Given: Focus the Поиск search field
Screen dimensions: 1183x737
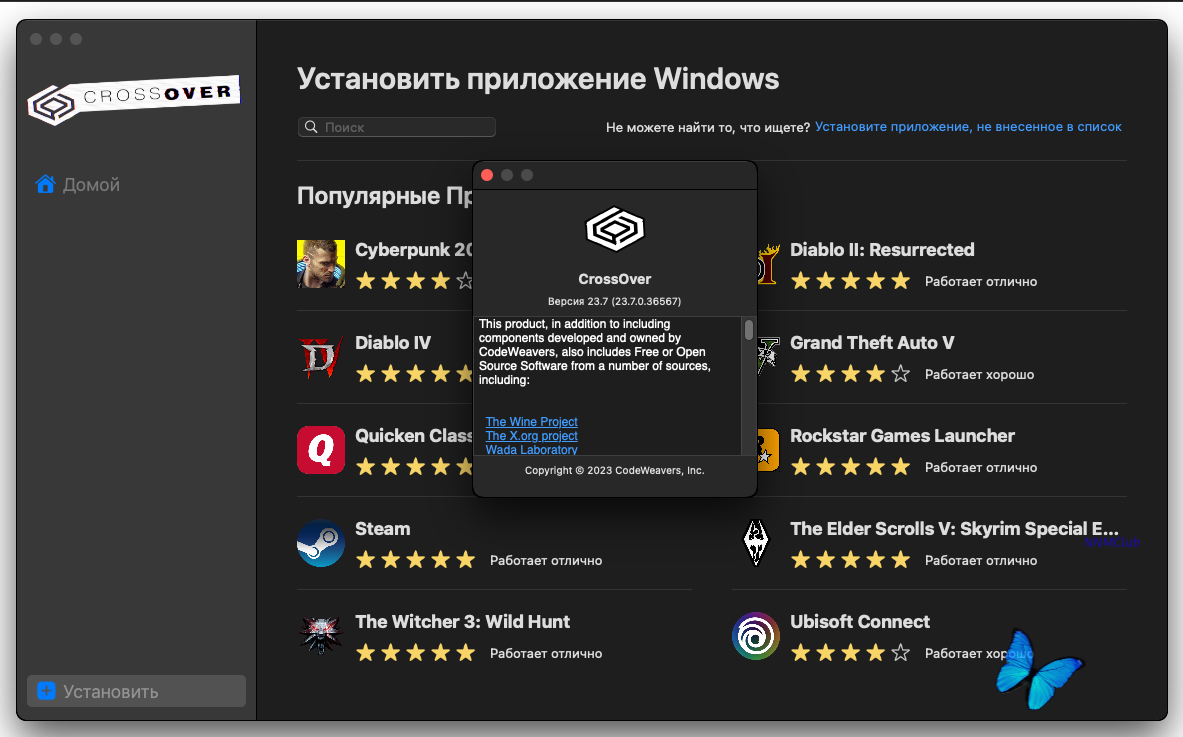Looking at the screenshot, I should tap(397, 127).
